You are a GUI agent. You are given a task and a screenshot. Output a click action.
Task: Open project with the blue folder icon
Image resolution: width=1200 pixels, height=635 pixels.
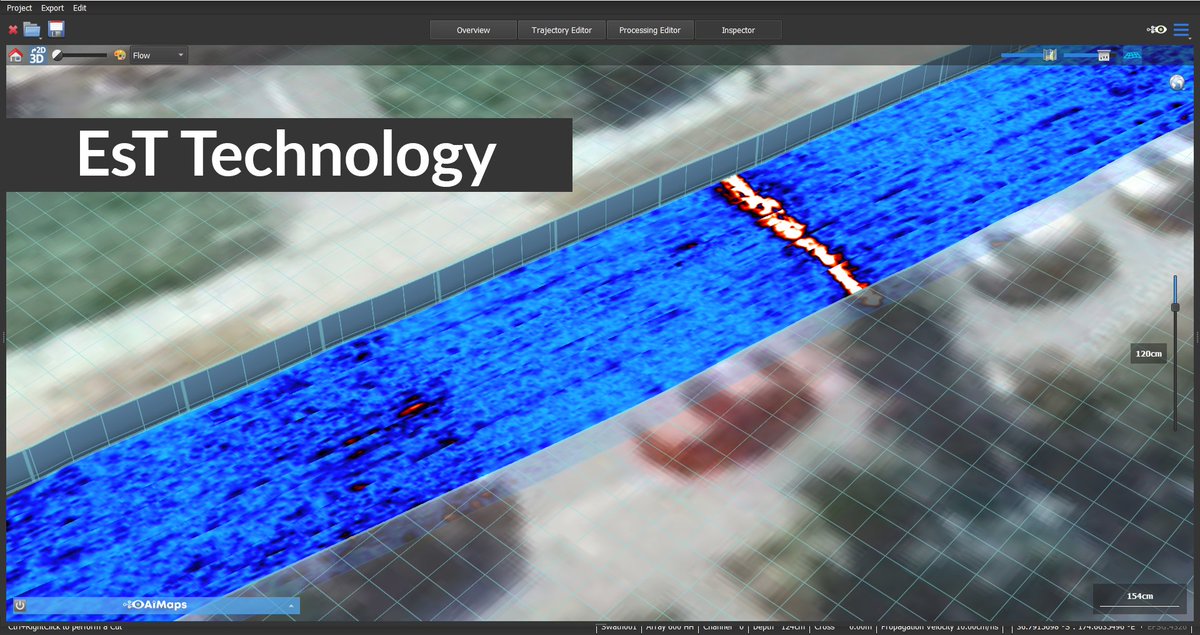pyautogui.click(x=32, y=30)
